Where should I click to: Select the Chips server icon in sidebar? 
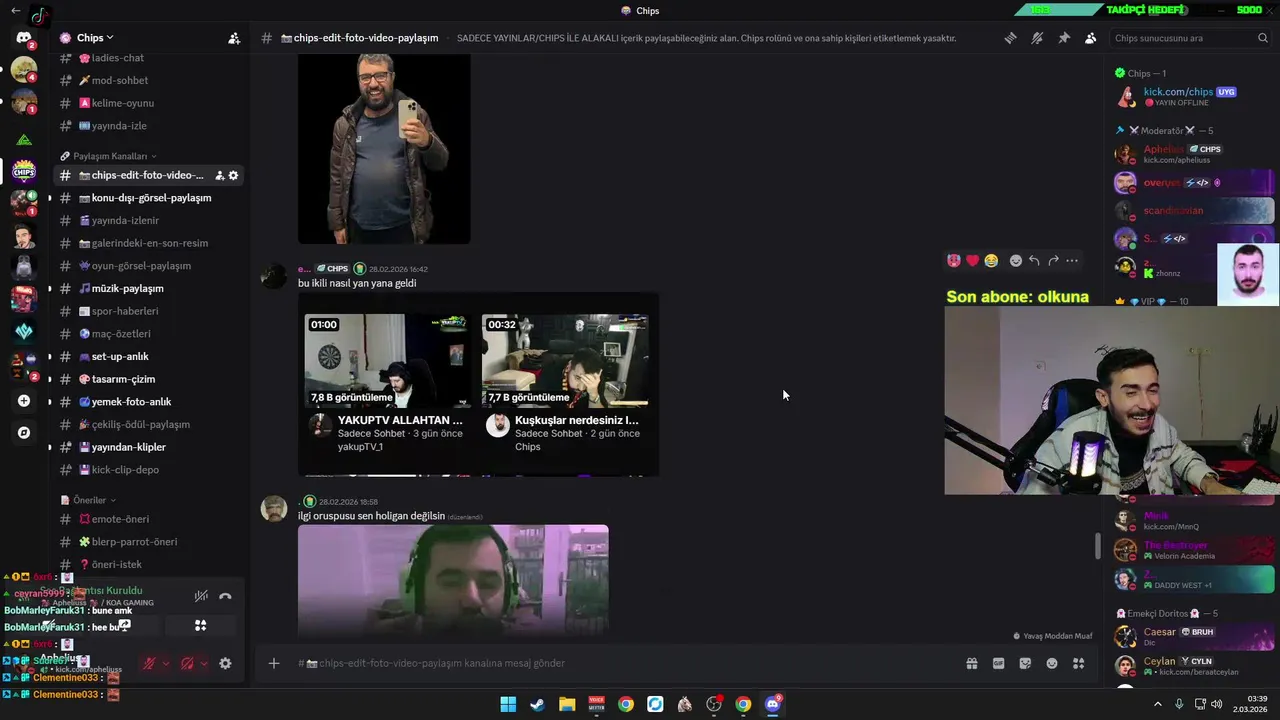click(24, 171)
